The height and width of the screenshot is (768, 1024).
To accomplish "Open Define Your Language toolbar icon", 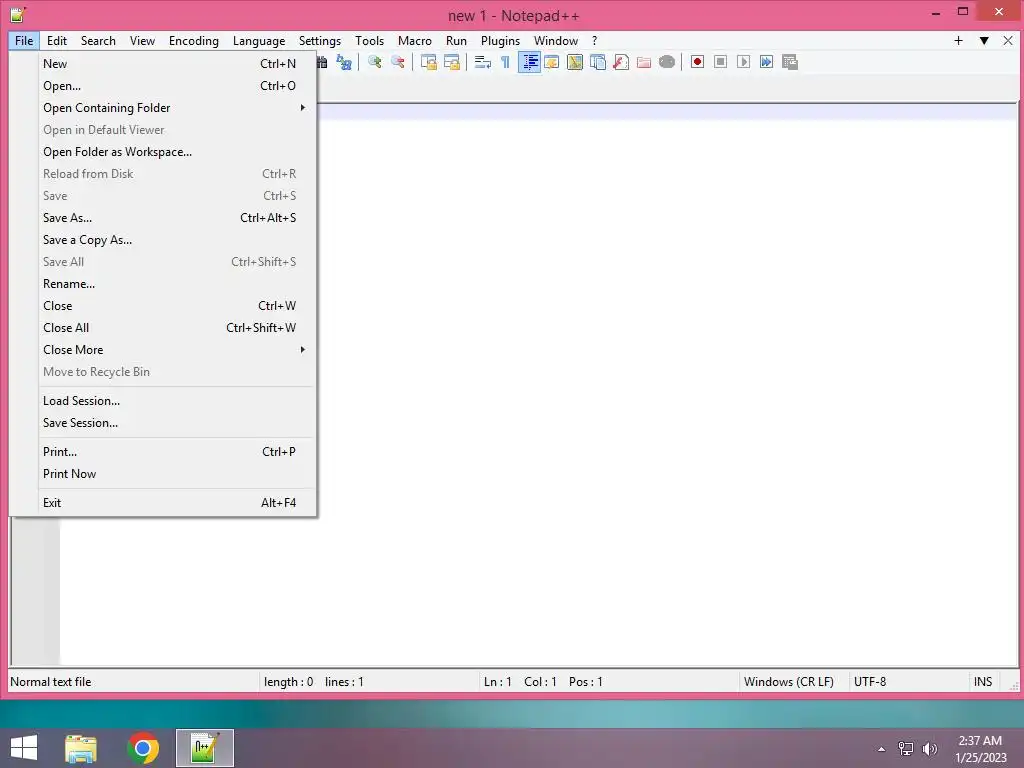I will (552, 62).
